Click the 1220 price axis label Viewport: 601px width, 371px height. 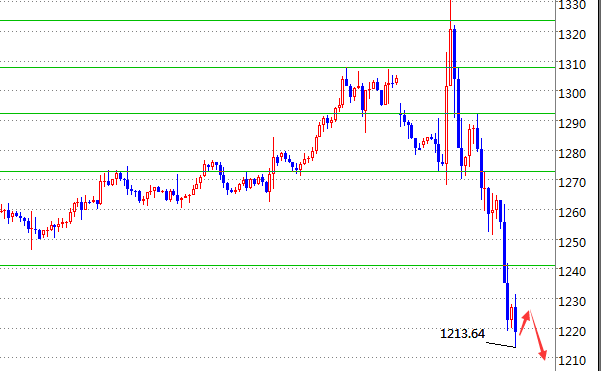(x=572, y=331)
